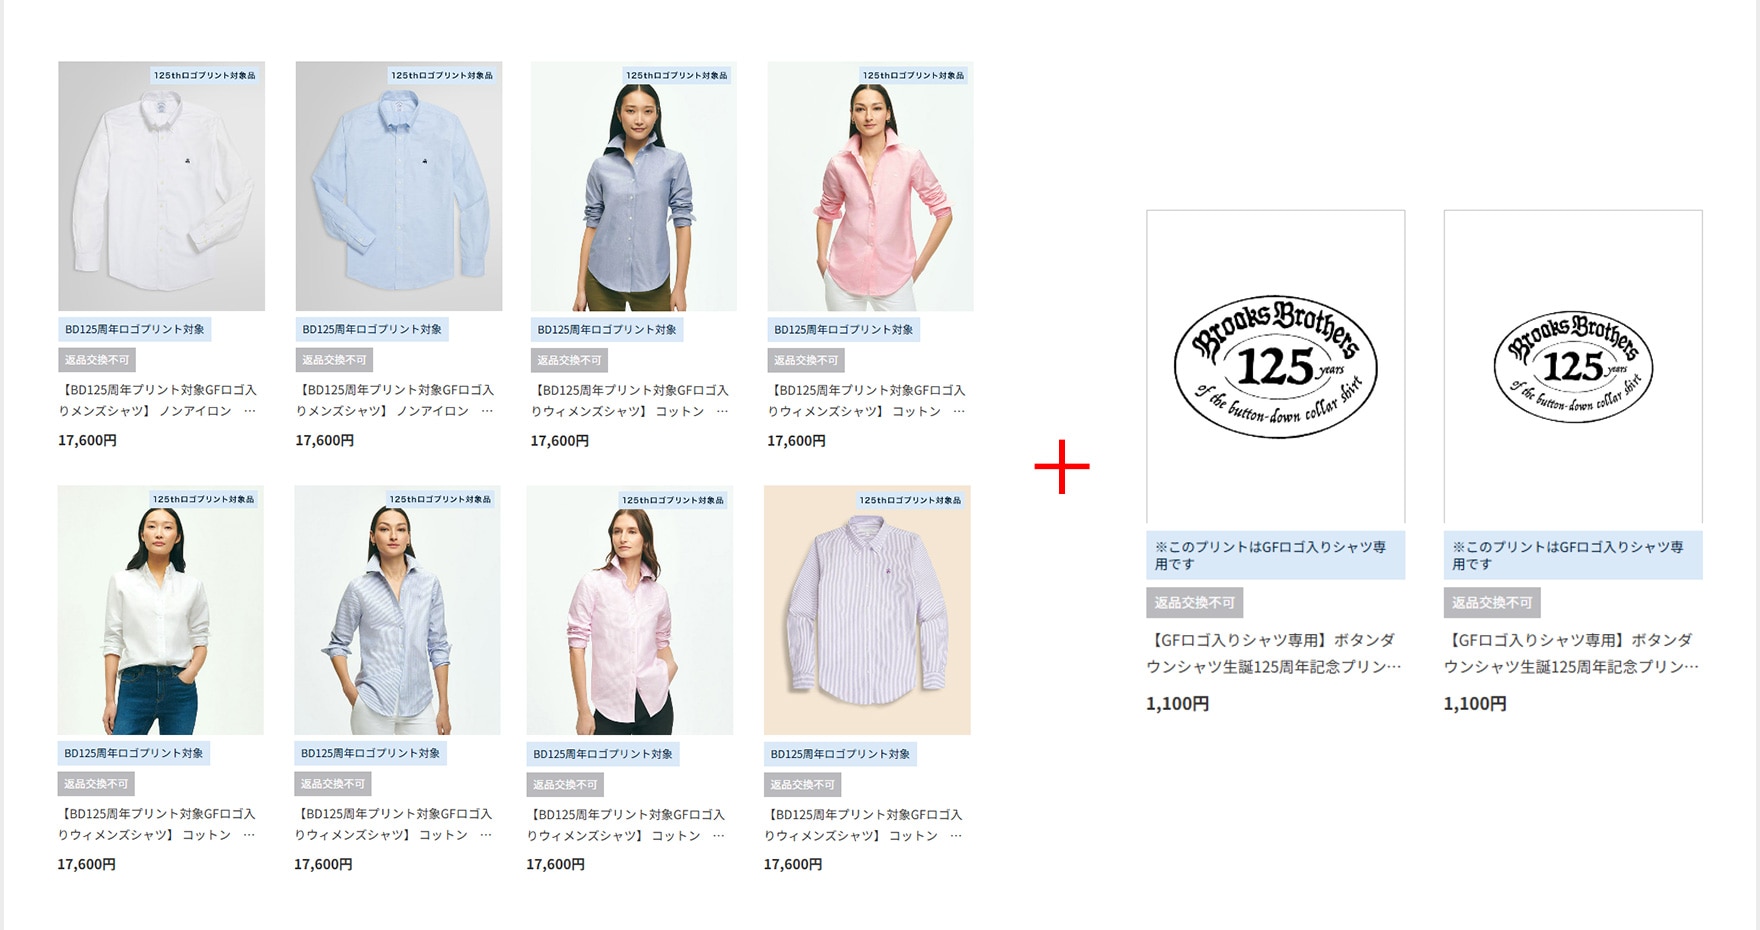
Task: Click 125th badge on pink shirt photo
Action: (x=914, y=75)
